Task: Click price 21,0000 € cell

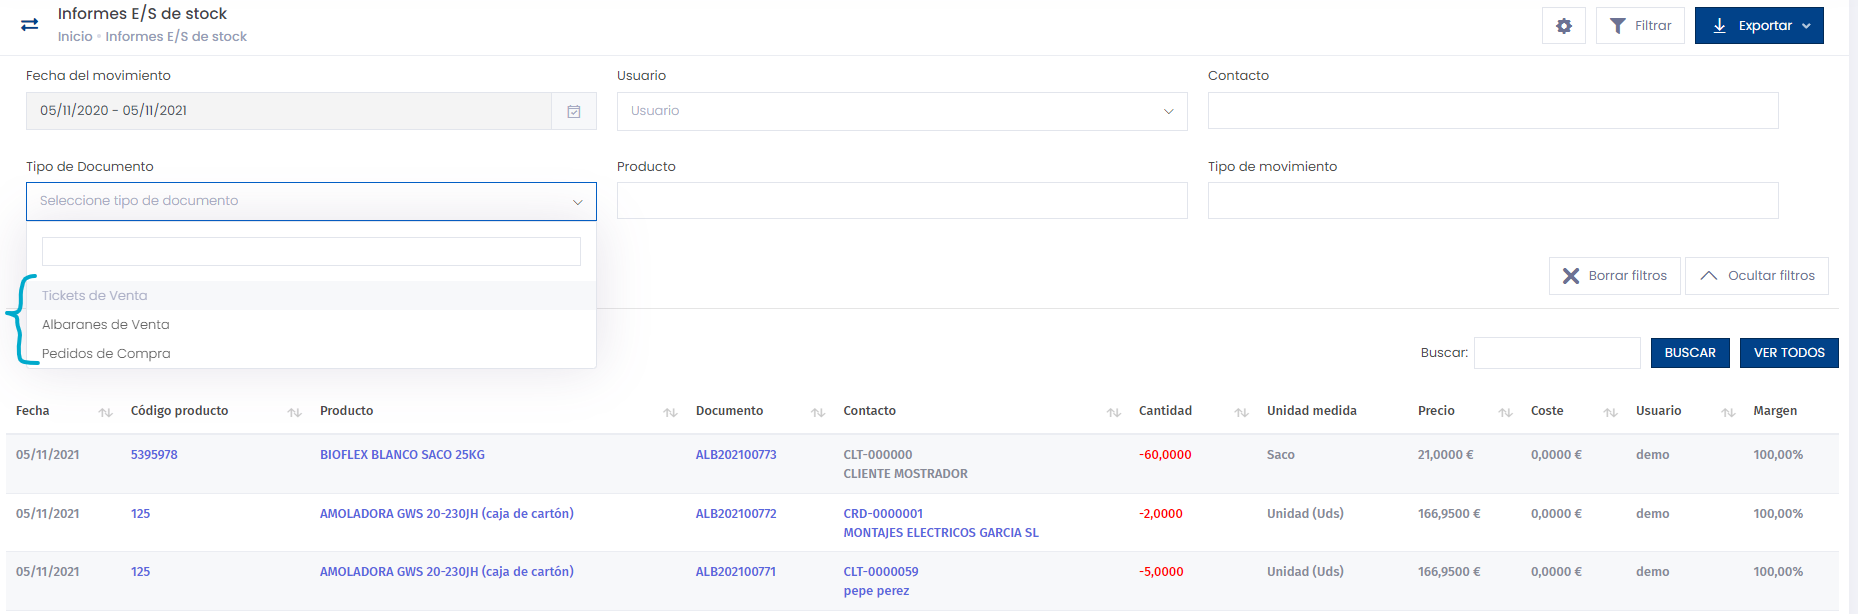Action: (x=1445, y=455)
